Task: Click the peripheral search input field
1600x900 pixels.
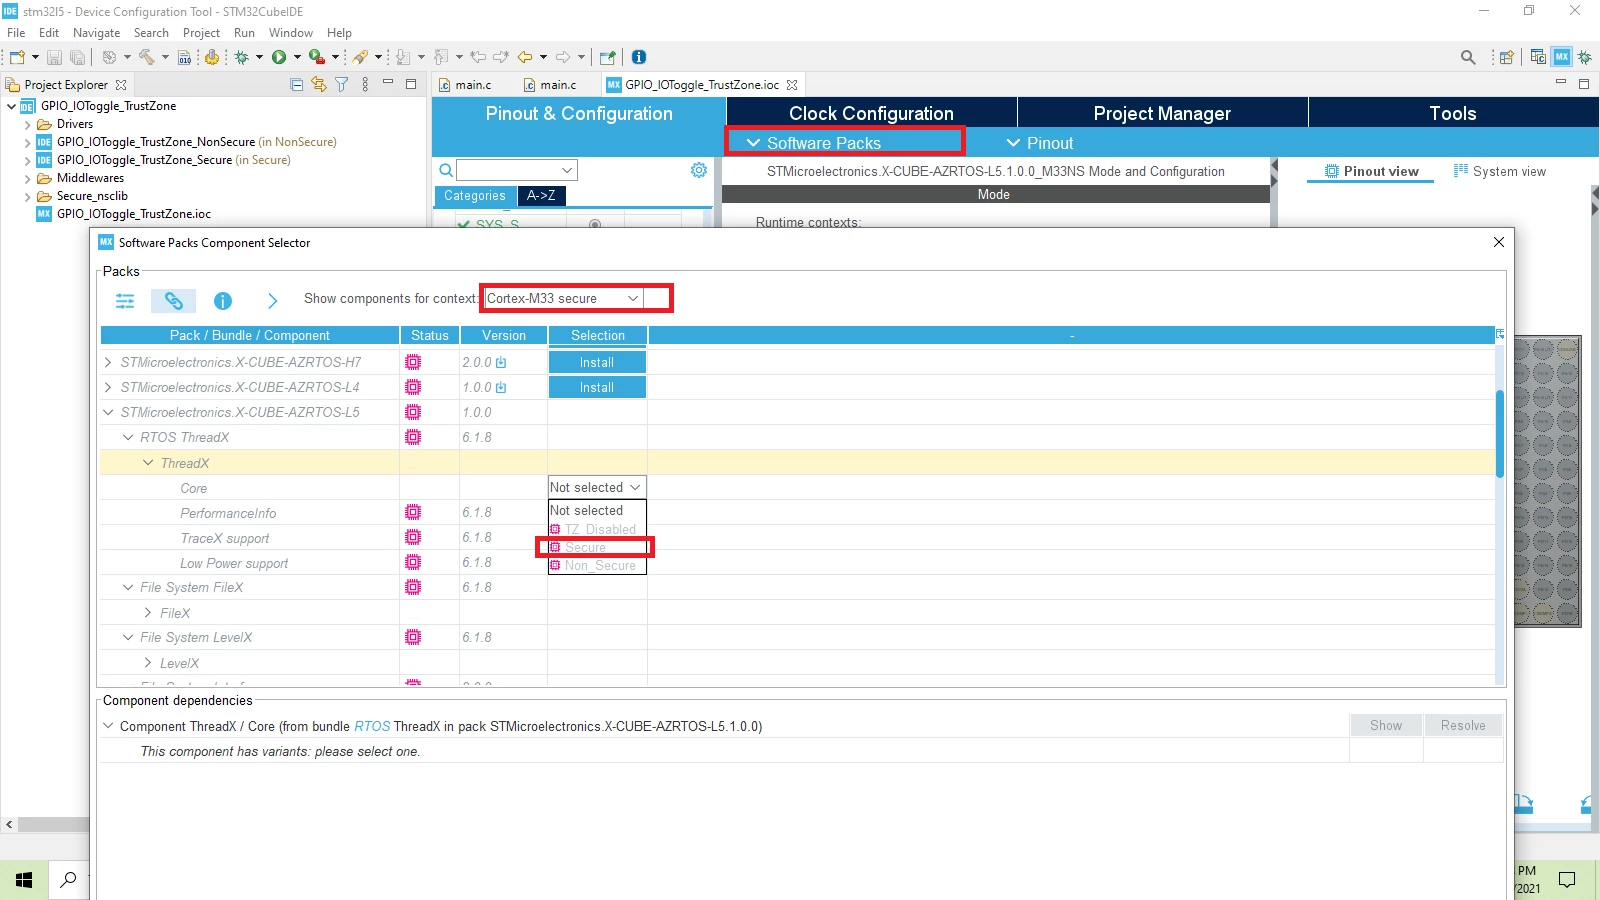Action: (517, 170)
